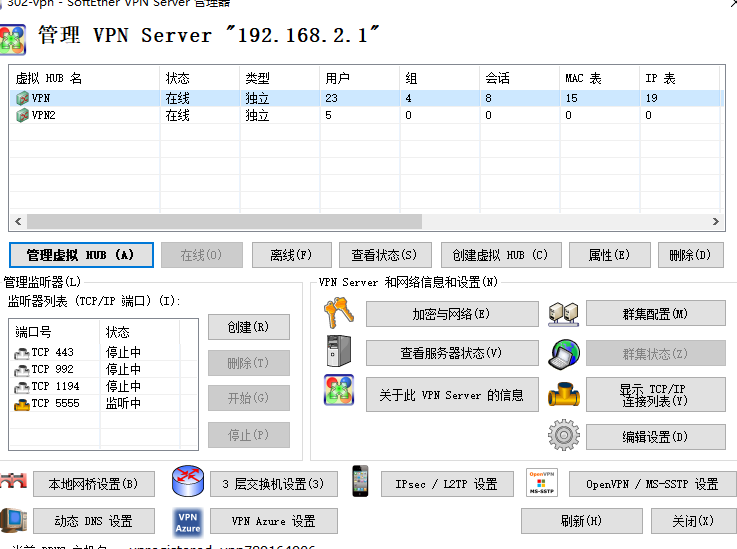Click the gear icon beside 编辑设置
737x549 pixels.
[x=564, y=435]
